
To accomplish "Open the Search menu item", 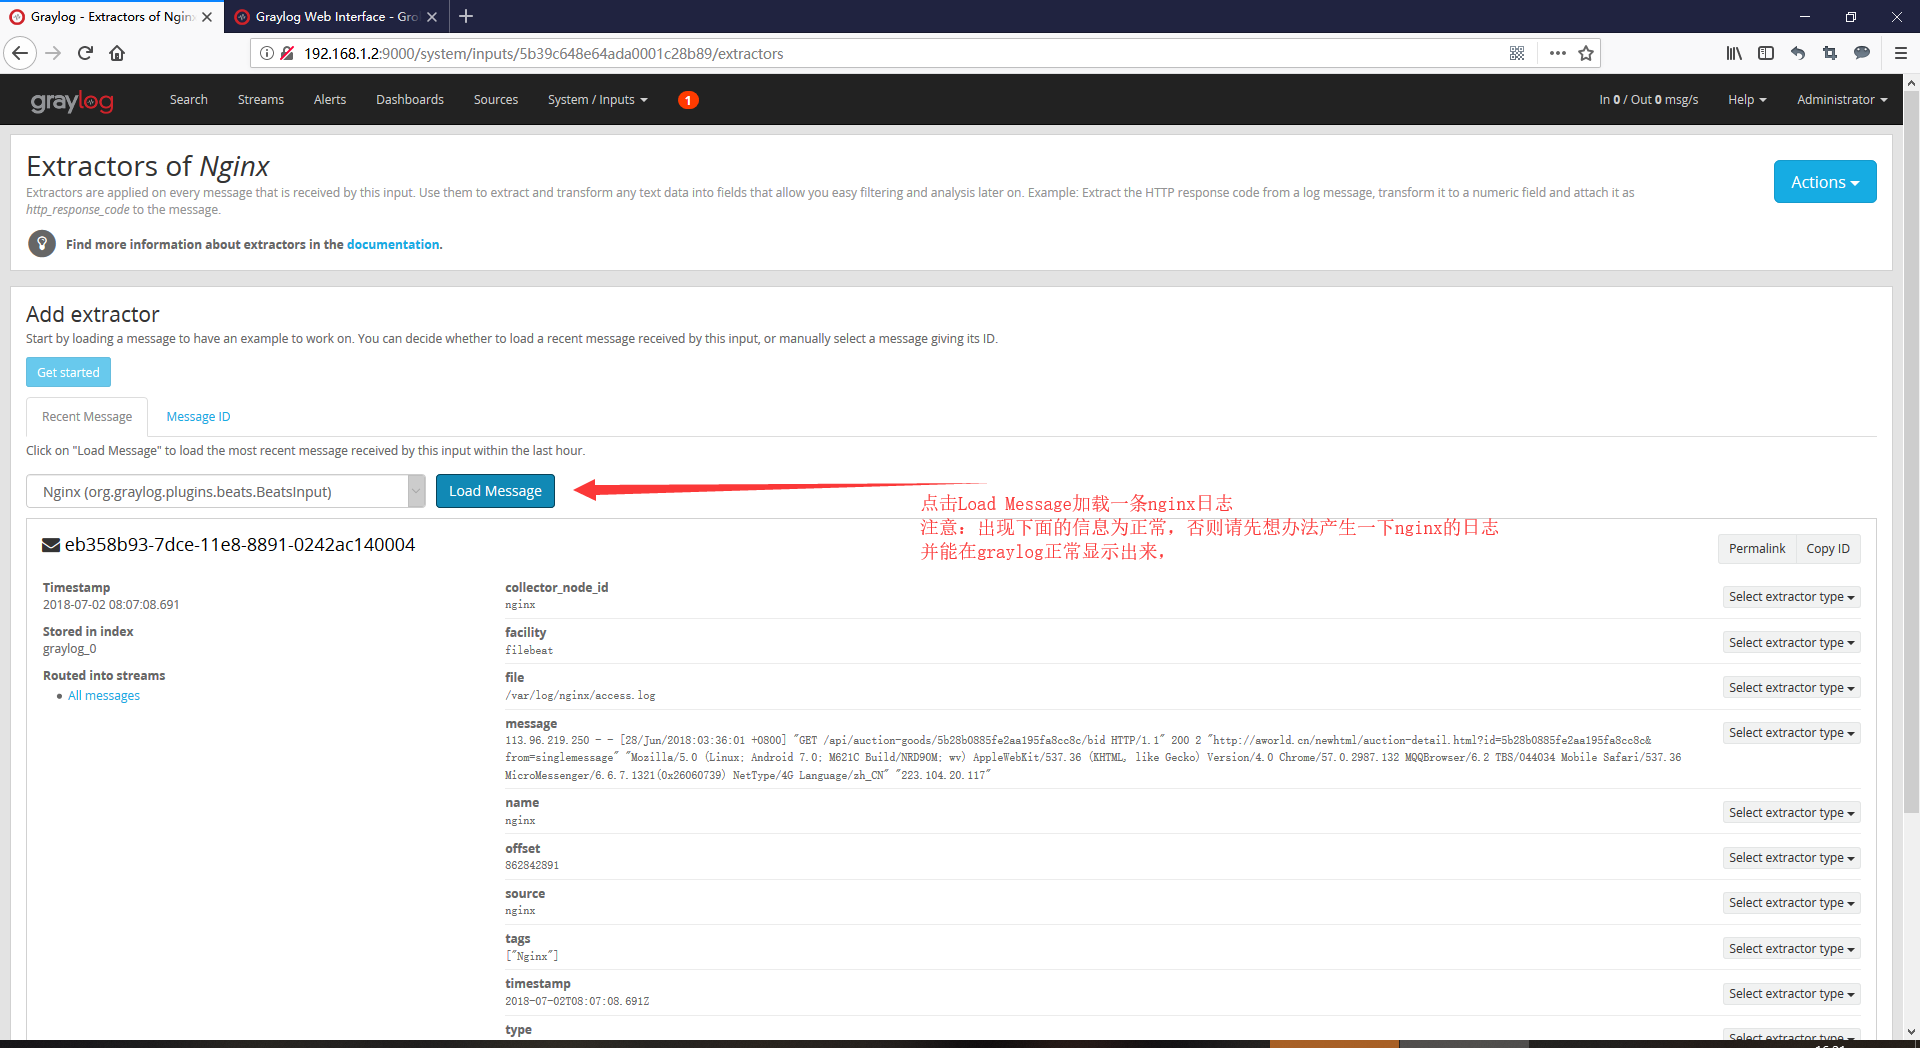I will [x=188, y=100].
